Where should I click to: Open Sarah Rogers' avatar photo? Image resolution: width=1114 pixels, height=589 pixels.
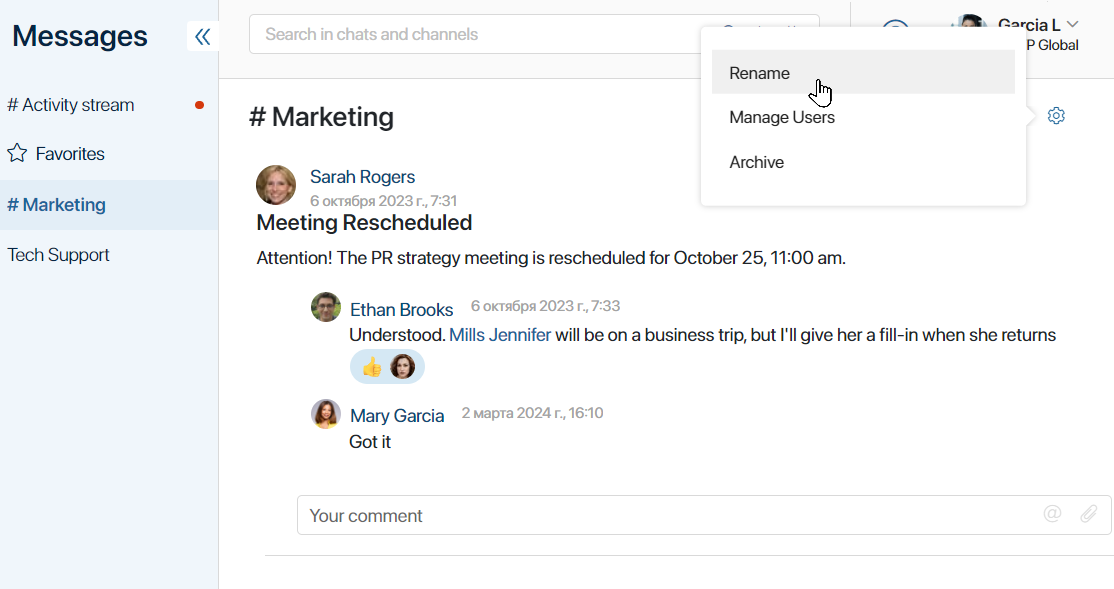pos(276,185)
